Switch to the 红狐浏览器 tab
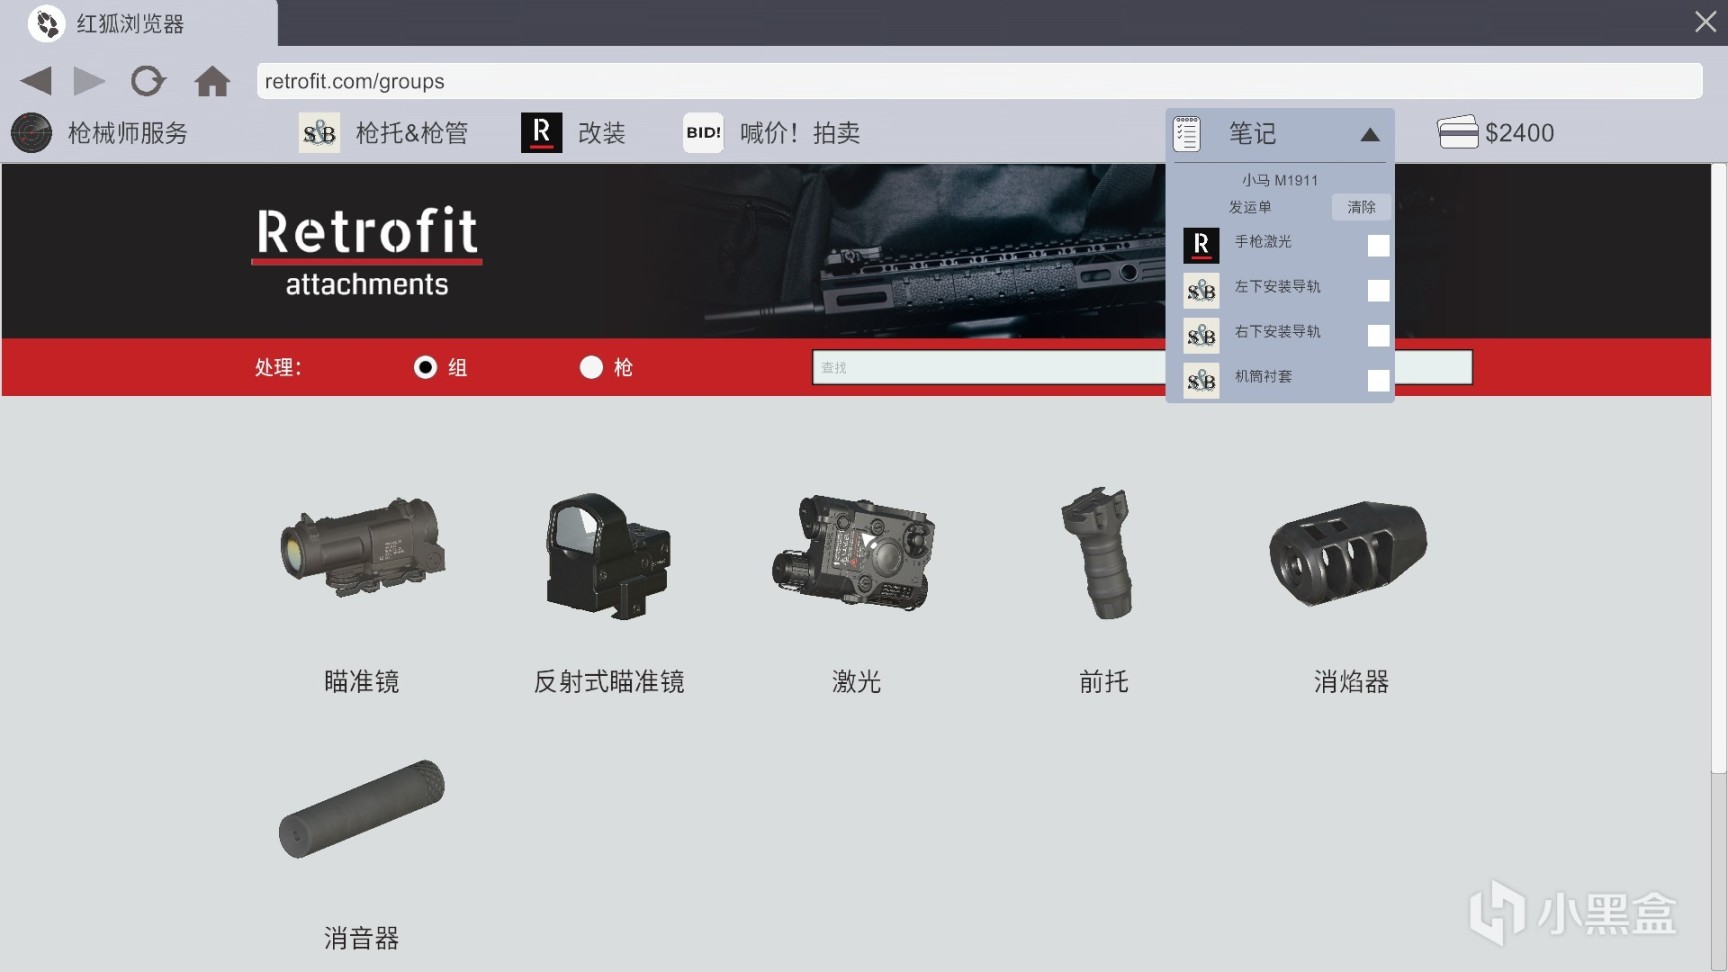This screenshot has height=972, width=1728. point(139,23)
